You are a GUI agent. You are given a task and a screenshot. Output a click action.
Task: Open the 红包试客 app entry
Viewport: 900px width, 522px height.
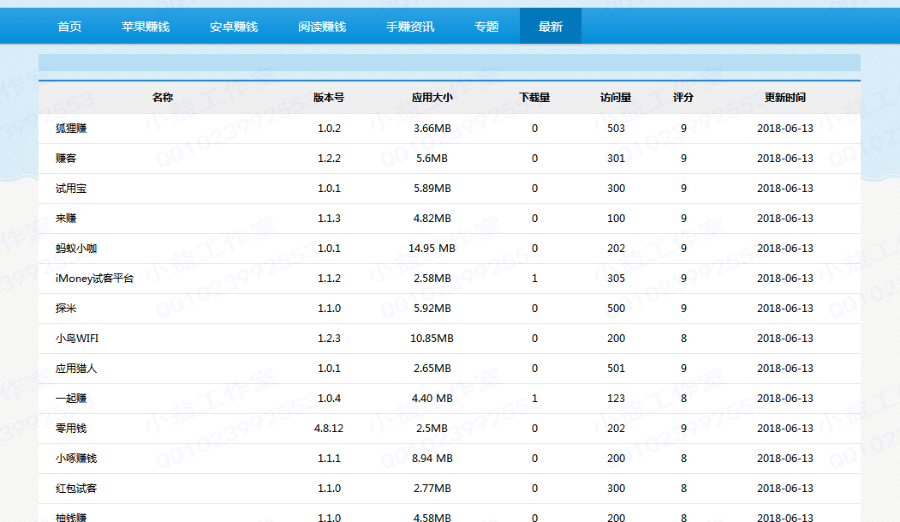(x=76, y=488)
